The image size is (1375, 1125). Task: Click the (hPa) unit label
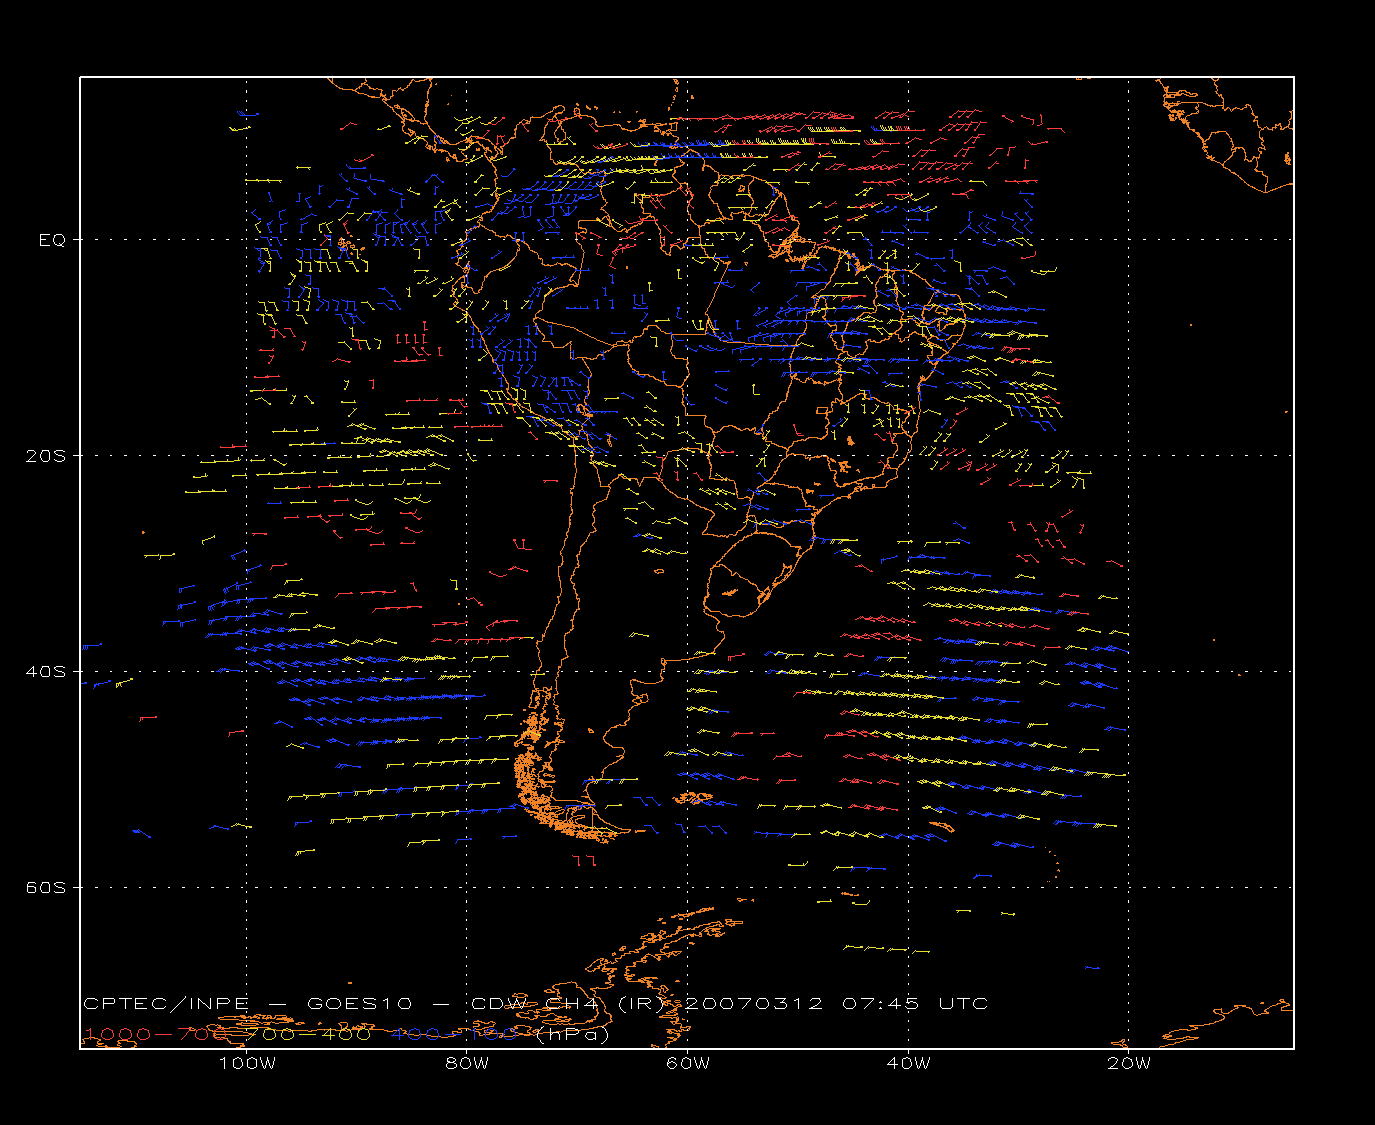[572, 1035]
